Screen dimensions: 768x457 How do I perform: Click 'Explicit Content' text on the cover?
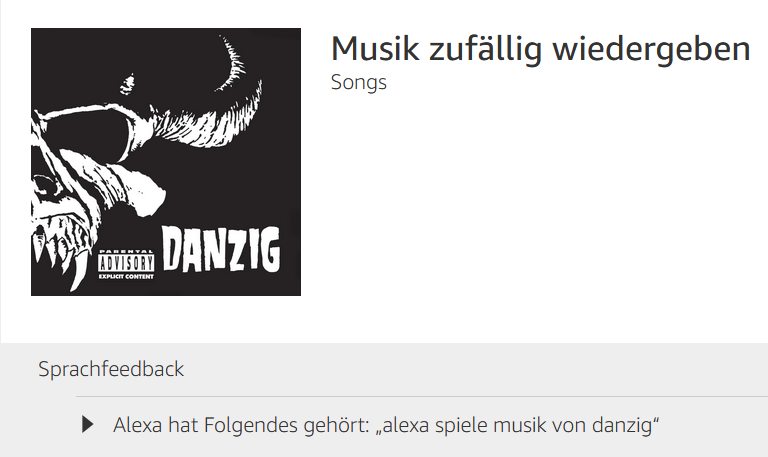126,276
